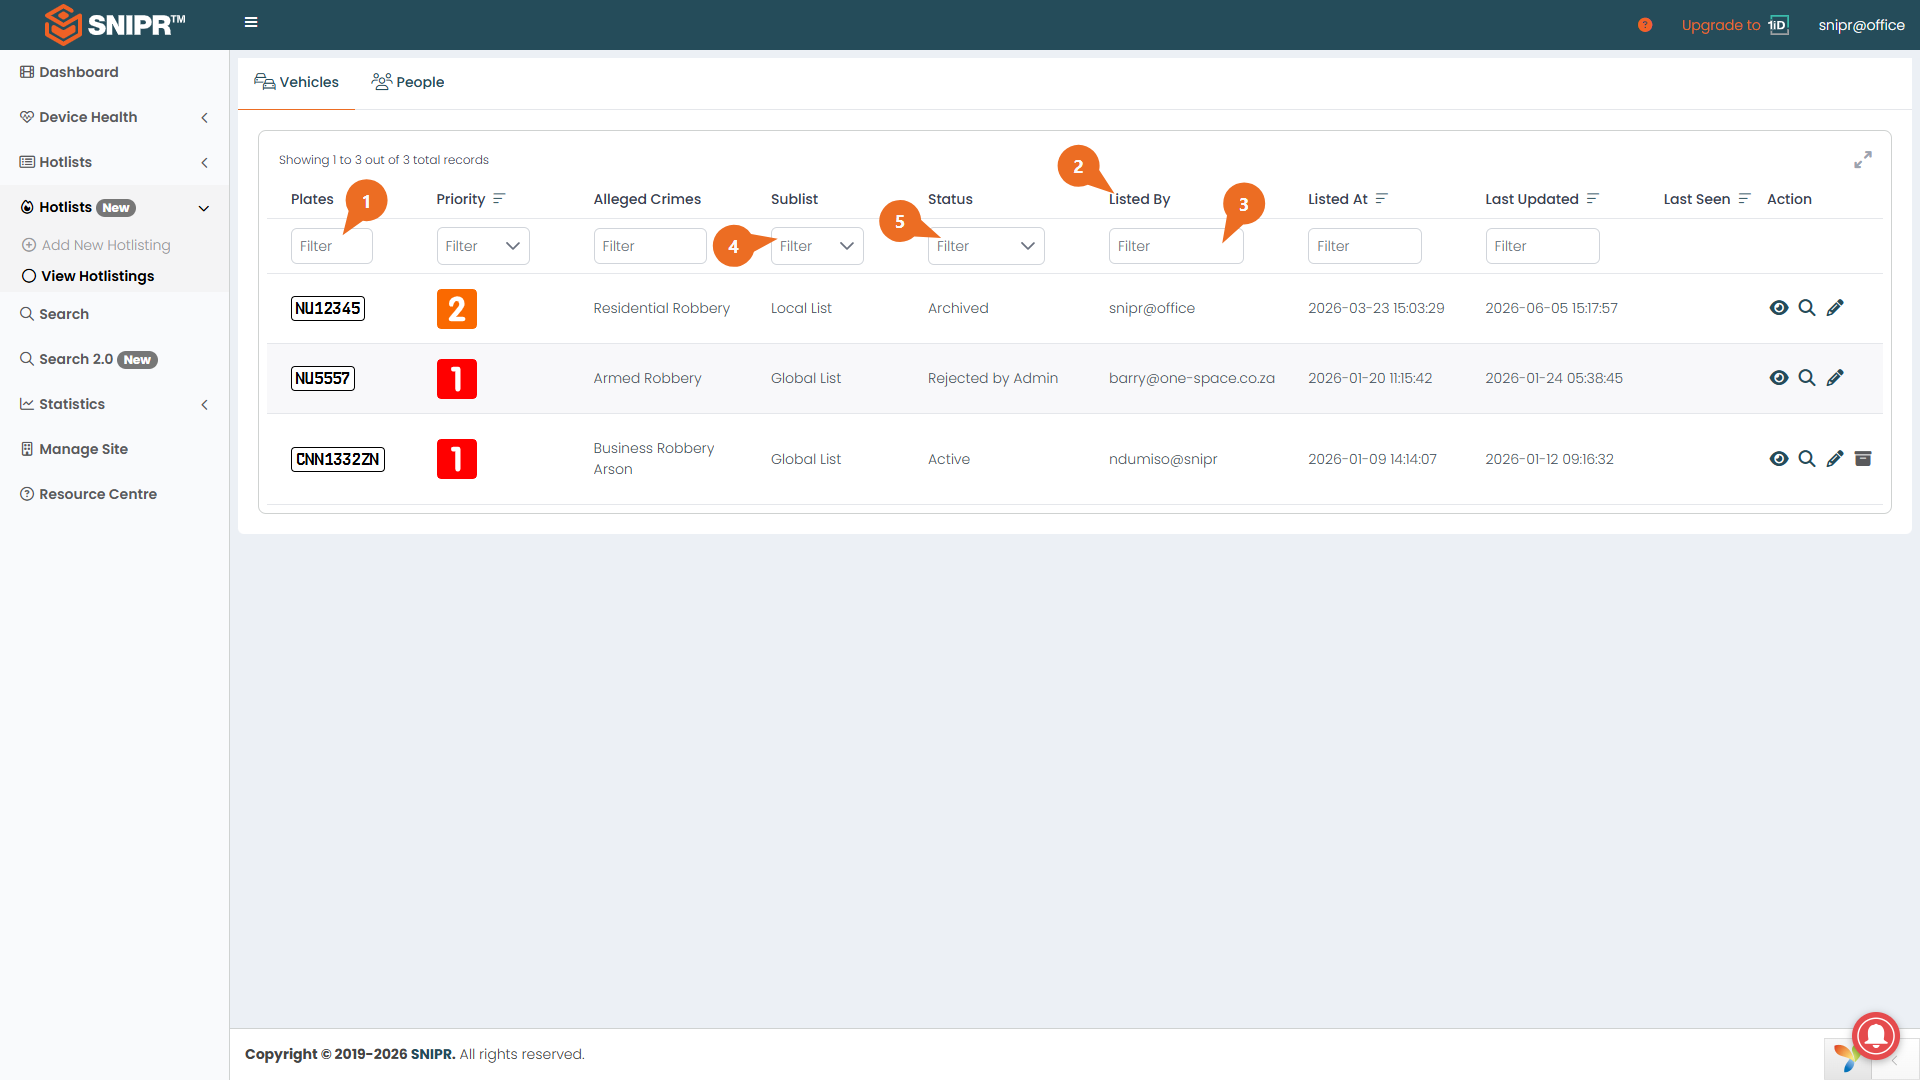The height and width of the screenshot is (1080, 1920).
Task: Click red priority 1 badge for NU5557
Action: [x=457, y=379]
